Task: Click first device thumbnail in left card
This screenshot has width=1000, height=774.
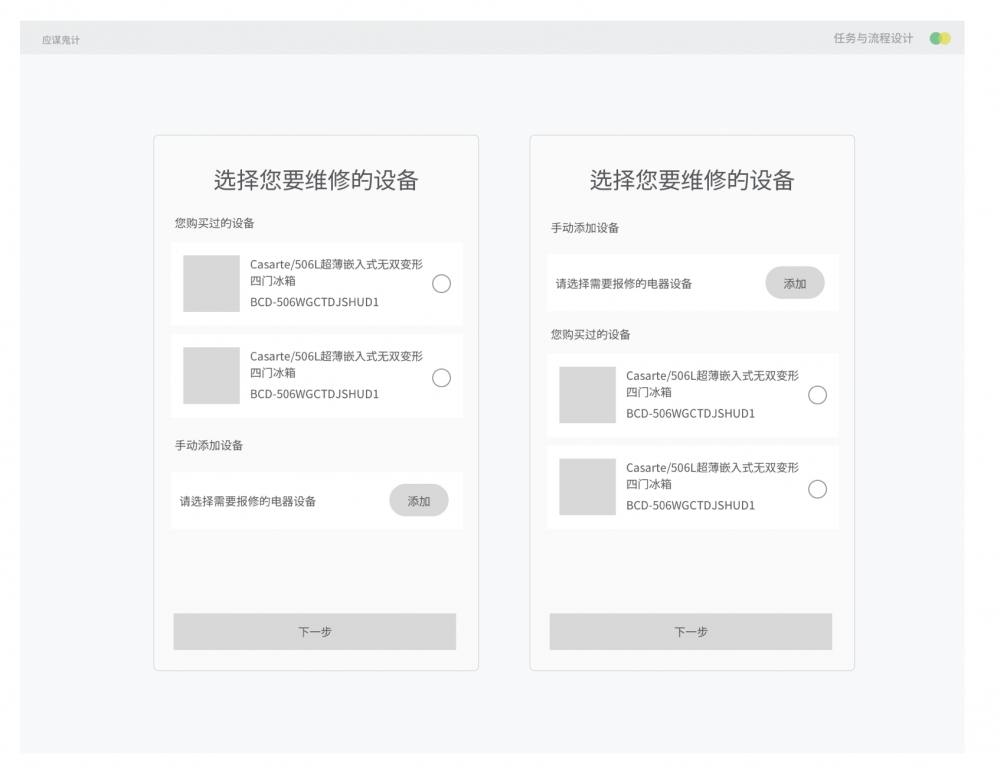Action: click(x=211, y=284)
